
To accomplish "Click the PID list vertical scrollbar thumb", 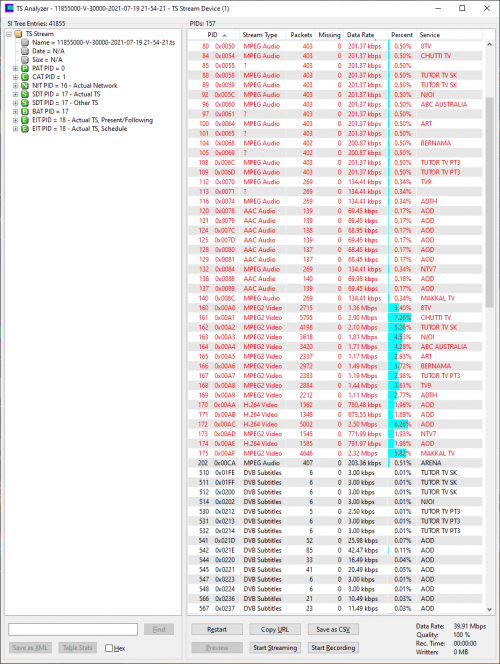I will pyautogui.click(x=489, y=202).
